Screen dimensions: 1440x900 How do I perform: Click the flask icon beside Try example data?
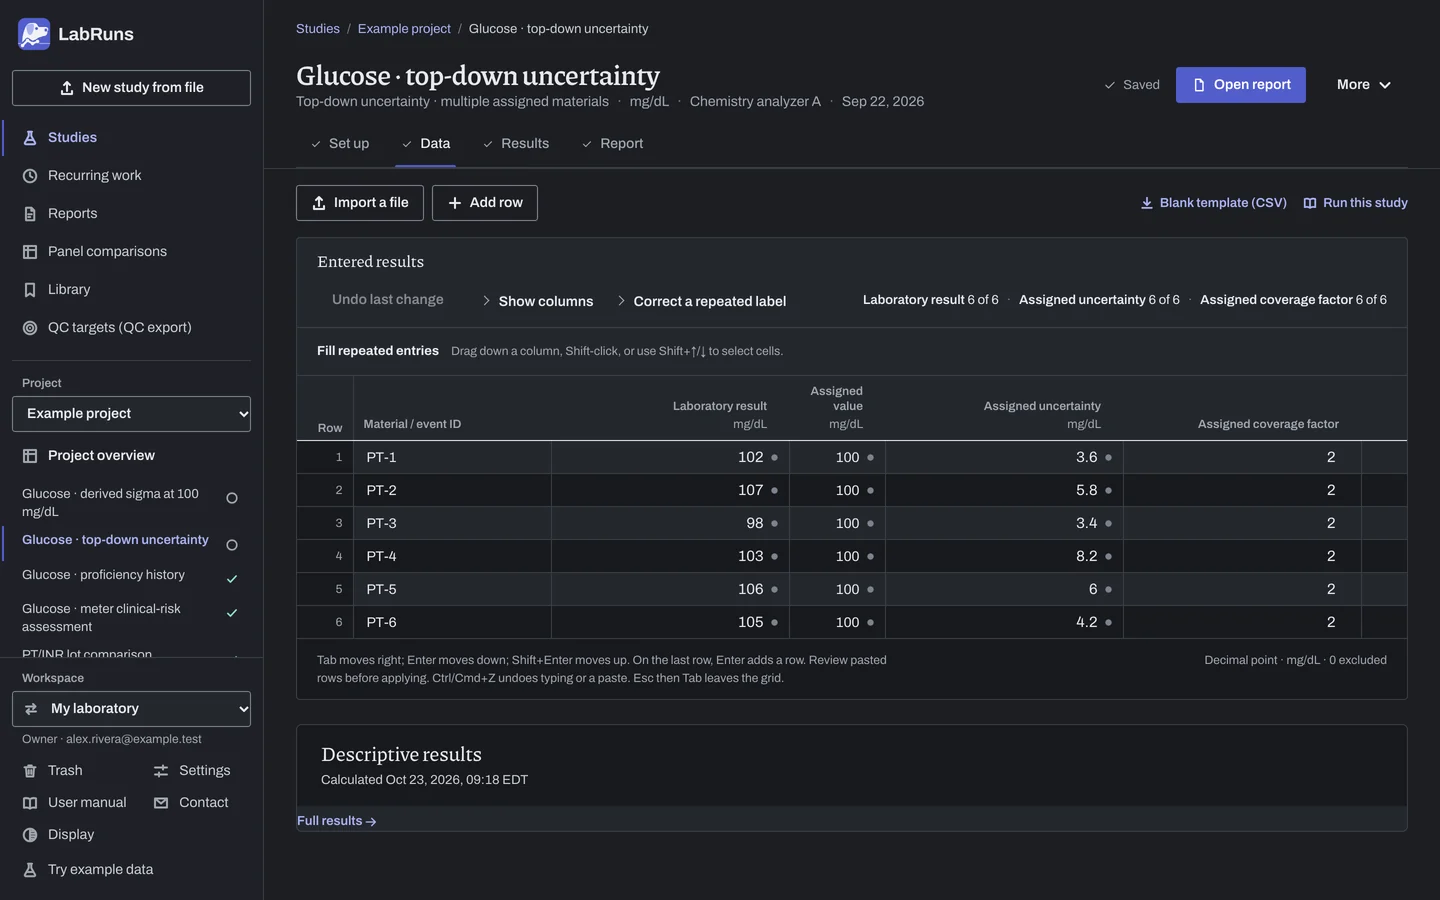(x=30, y=870)
